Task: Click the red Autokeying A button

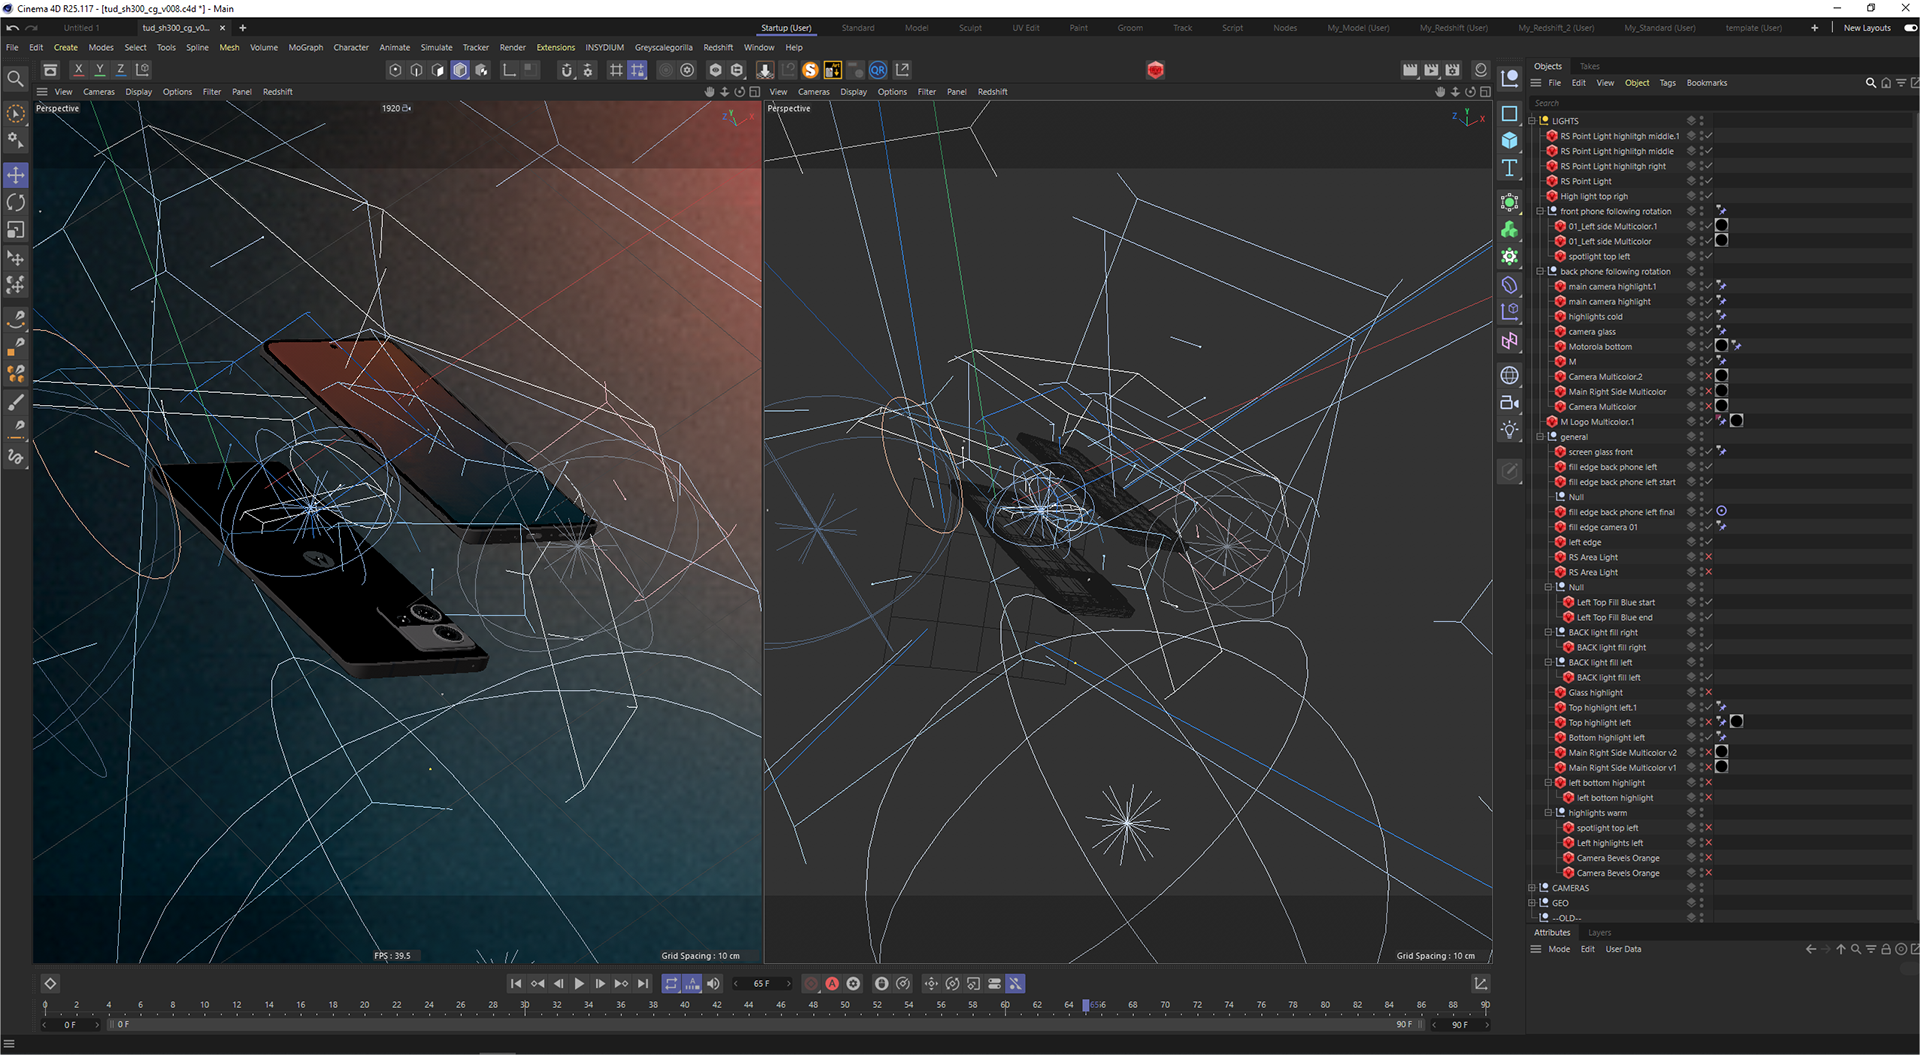Action: coord(832,984)
